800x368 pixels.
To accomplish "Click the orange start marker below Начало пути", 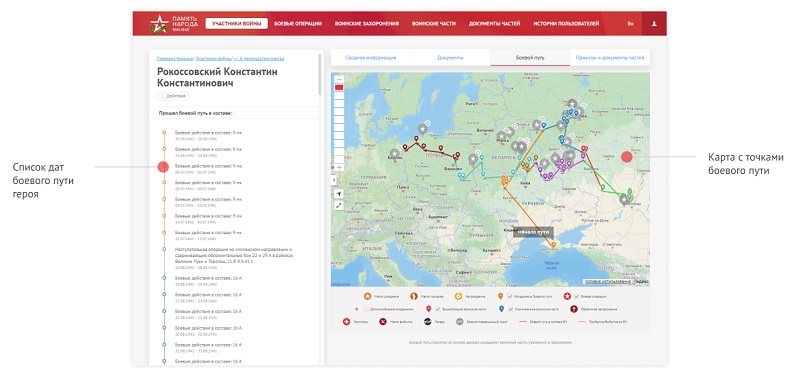I will [554, 245].
